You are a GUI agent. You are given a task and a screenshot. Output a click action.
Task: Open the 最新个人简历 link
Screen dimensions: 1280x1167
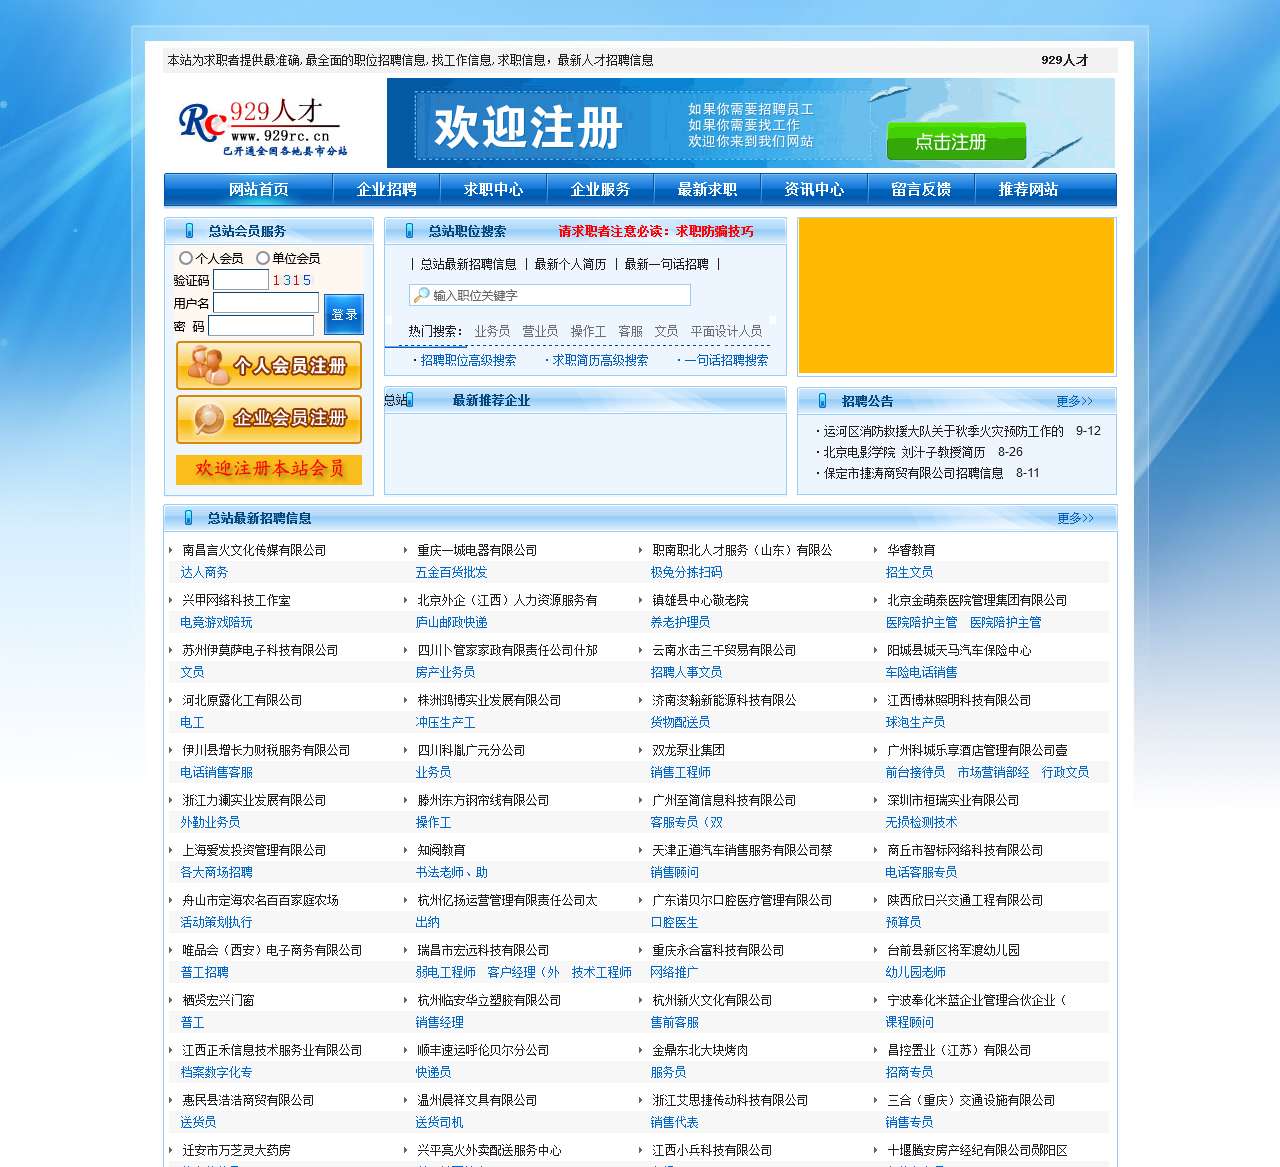point(570,264)
